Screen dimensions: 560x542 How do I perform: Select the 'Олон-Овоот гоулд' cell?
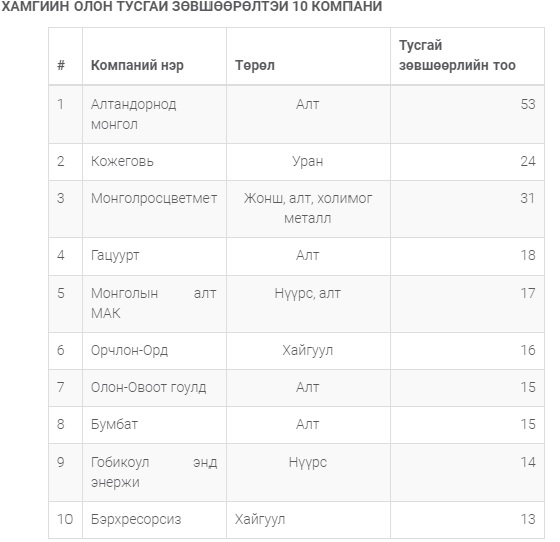click(x=154, y=388)
